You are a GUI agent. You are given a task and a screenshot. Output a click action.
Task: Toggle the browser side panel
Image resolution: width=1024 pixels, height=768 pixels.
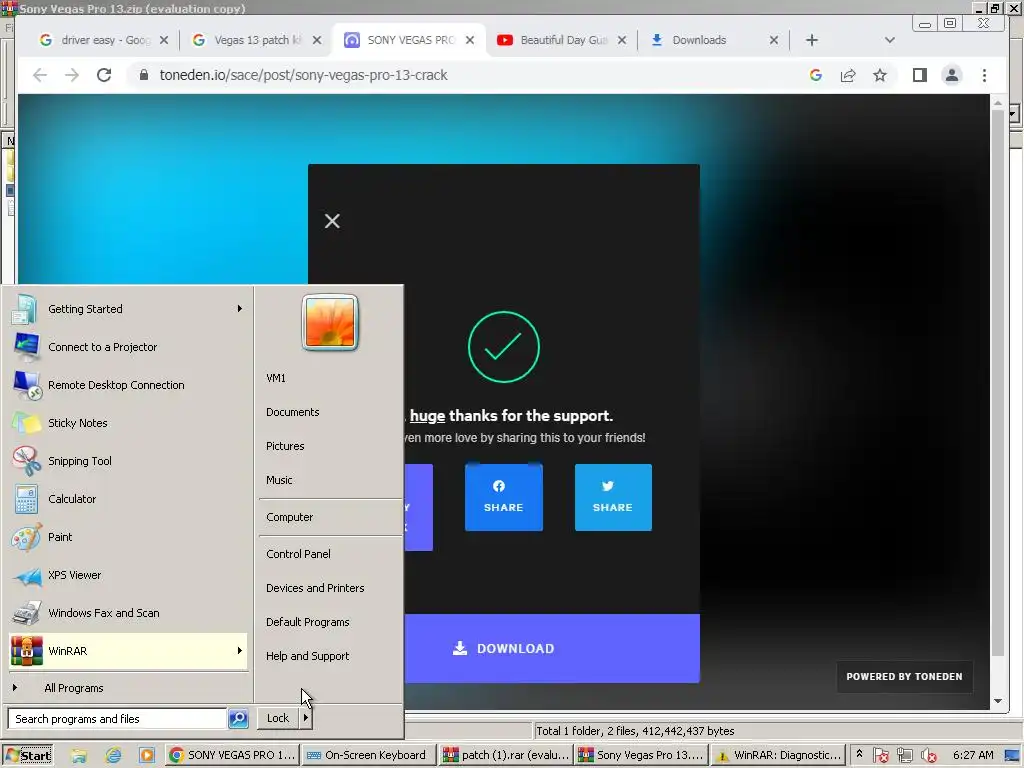pos(920,75)
